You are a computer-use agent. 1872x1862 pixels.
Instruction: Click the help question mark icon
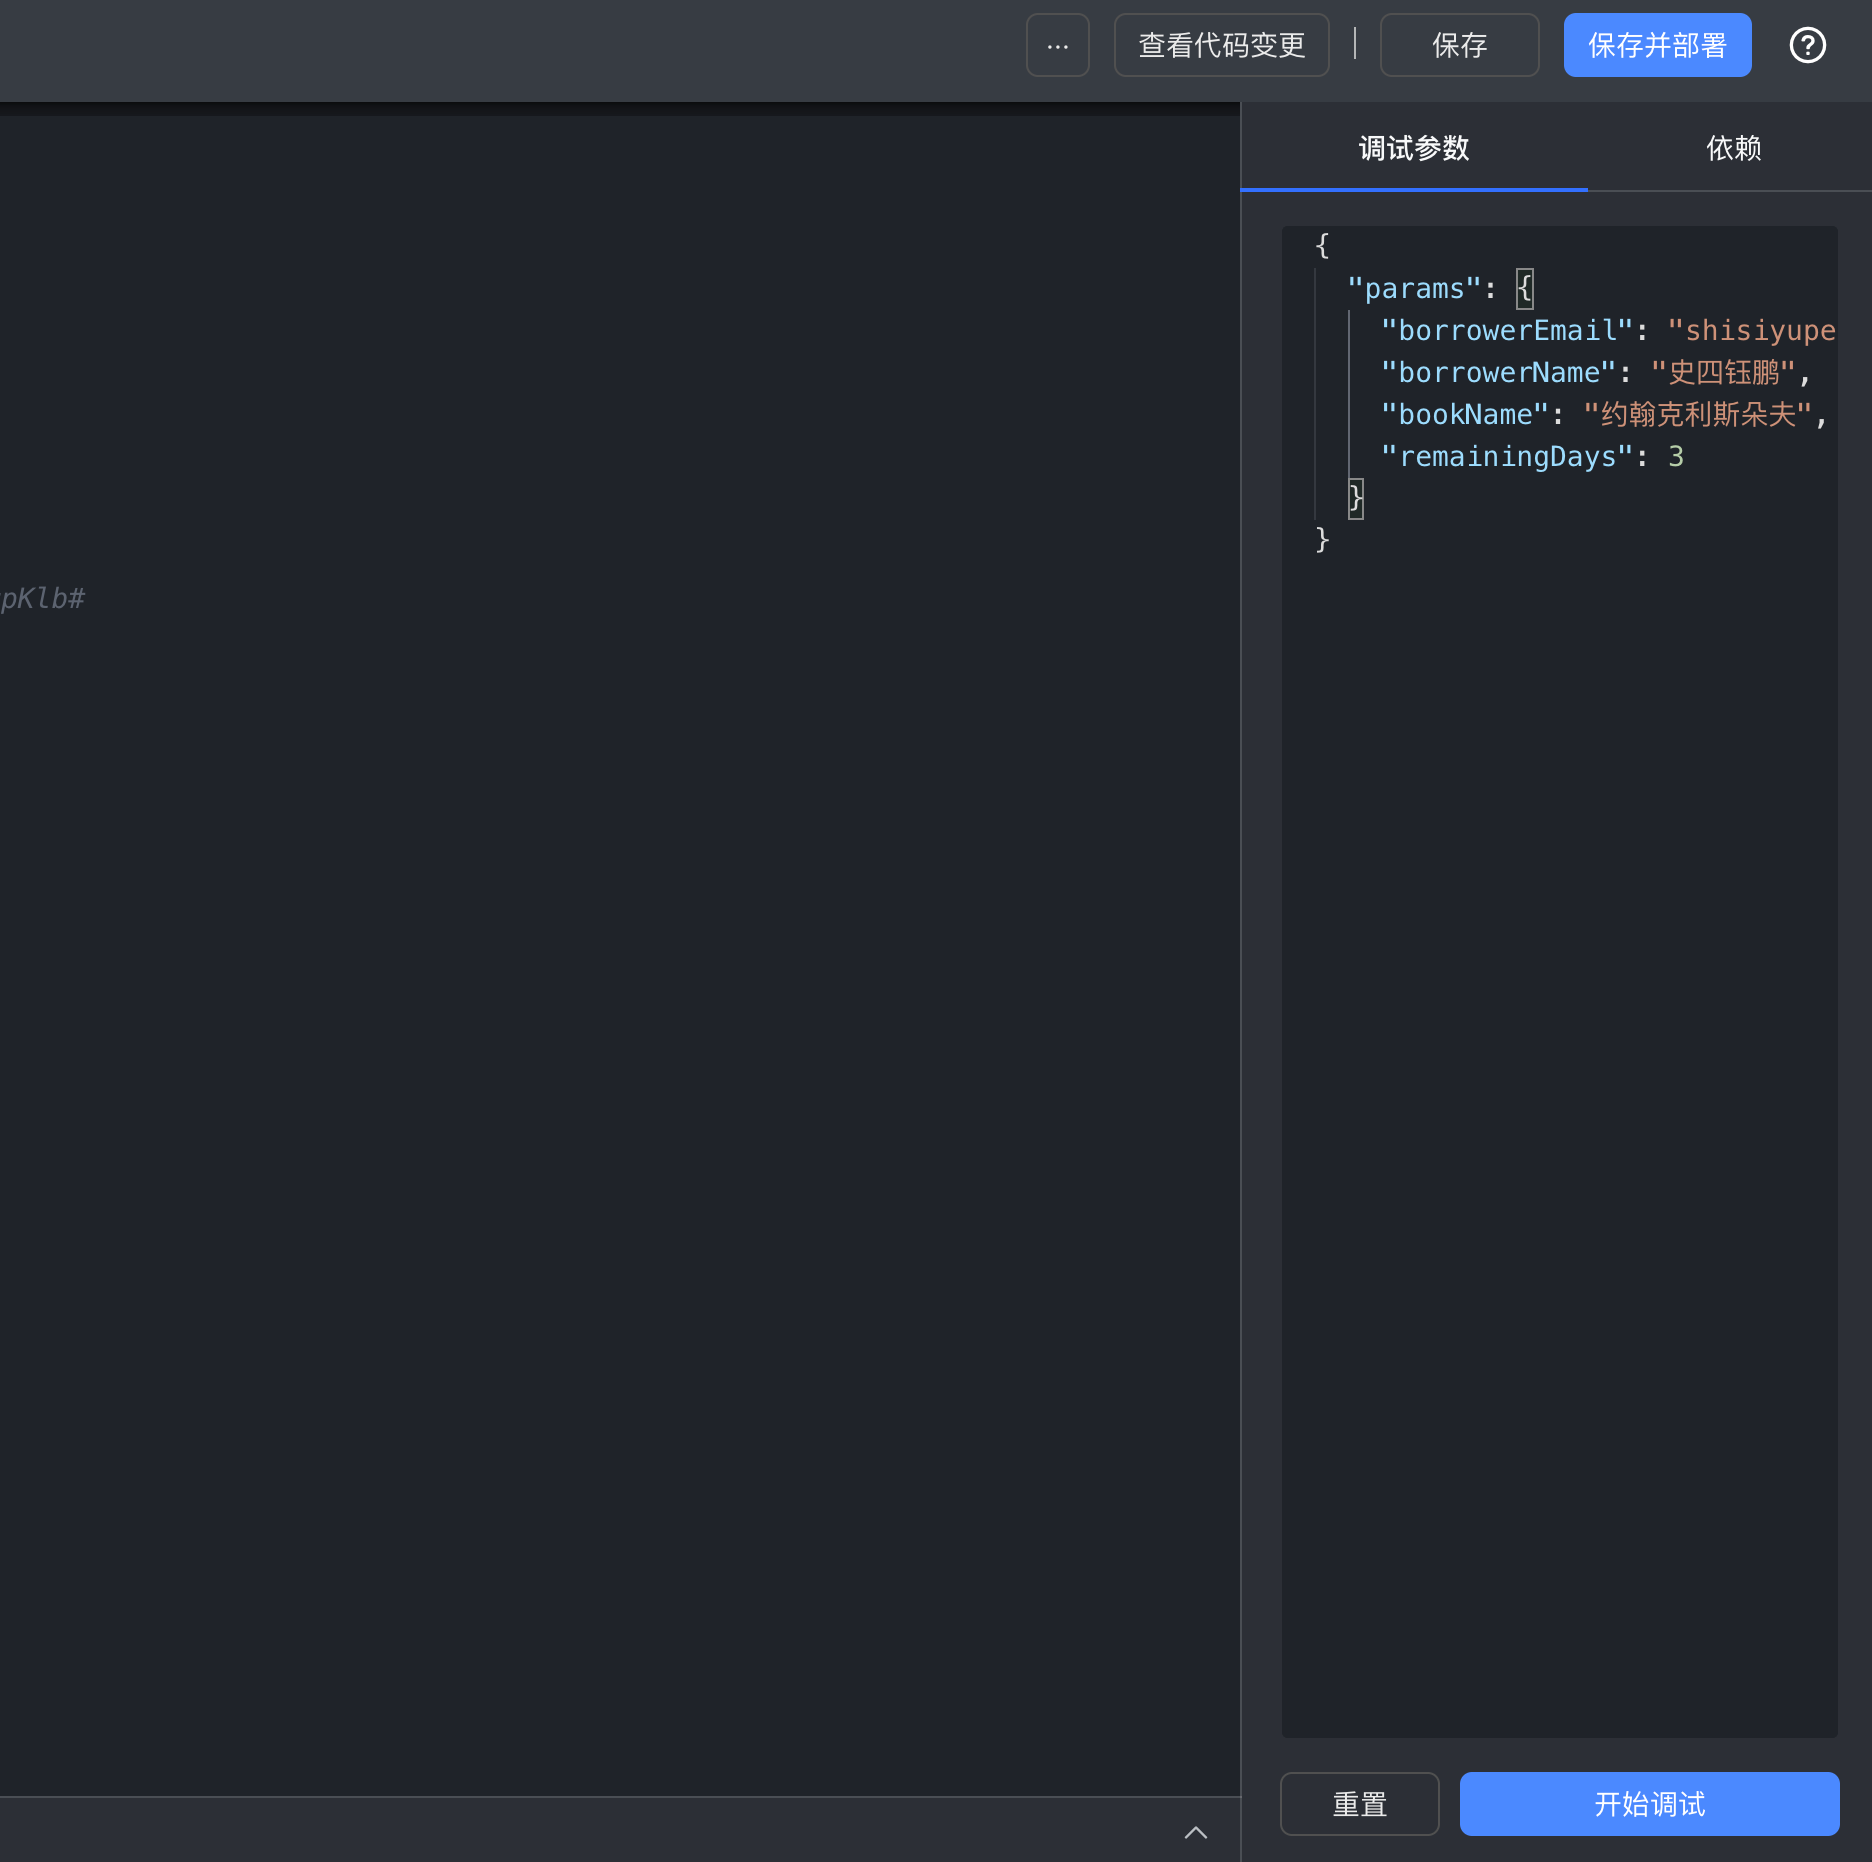point(1807,46)
